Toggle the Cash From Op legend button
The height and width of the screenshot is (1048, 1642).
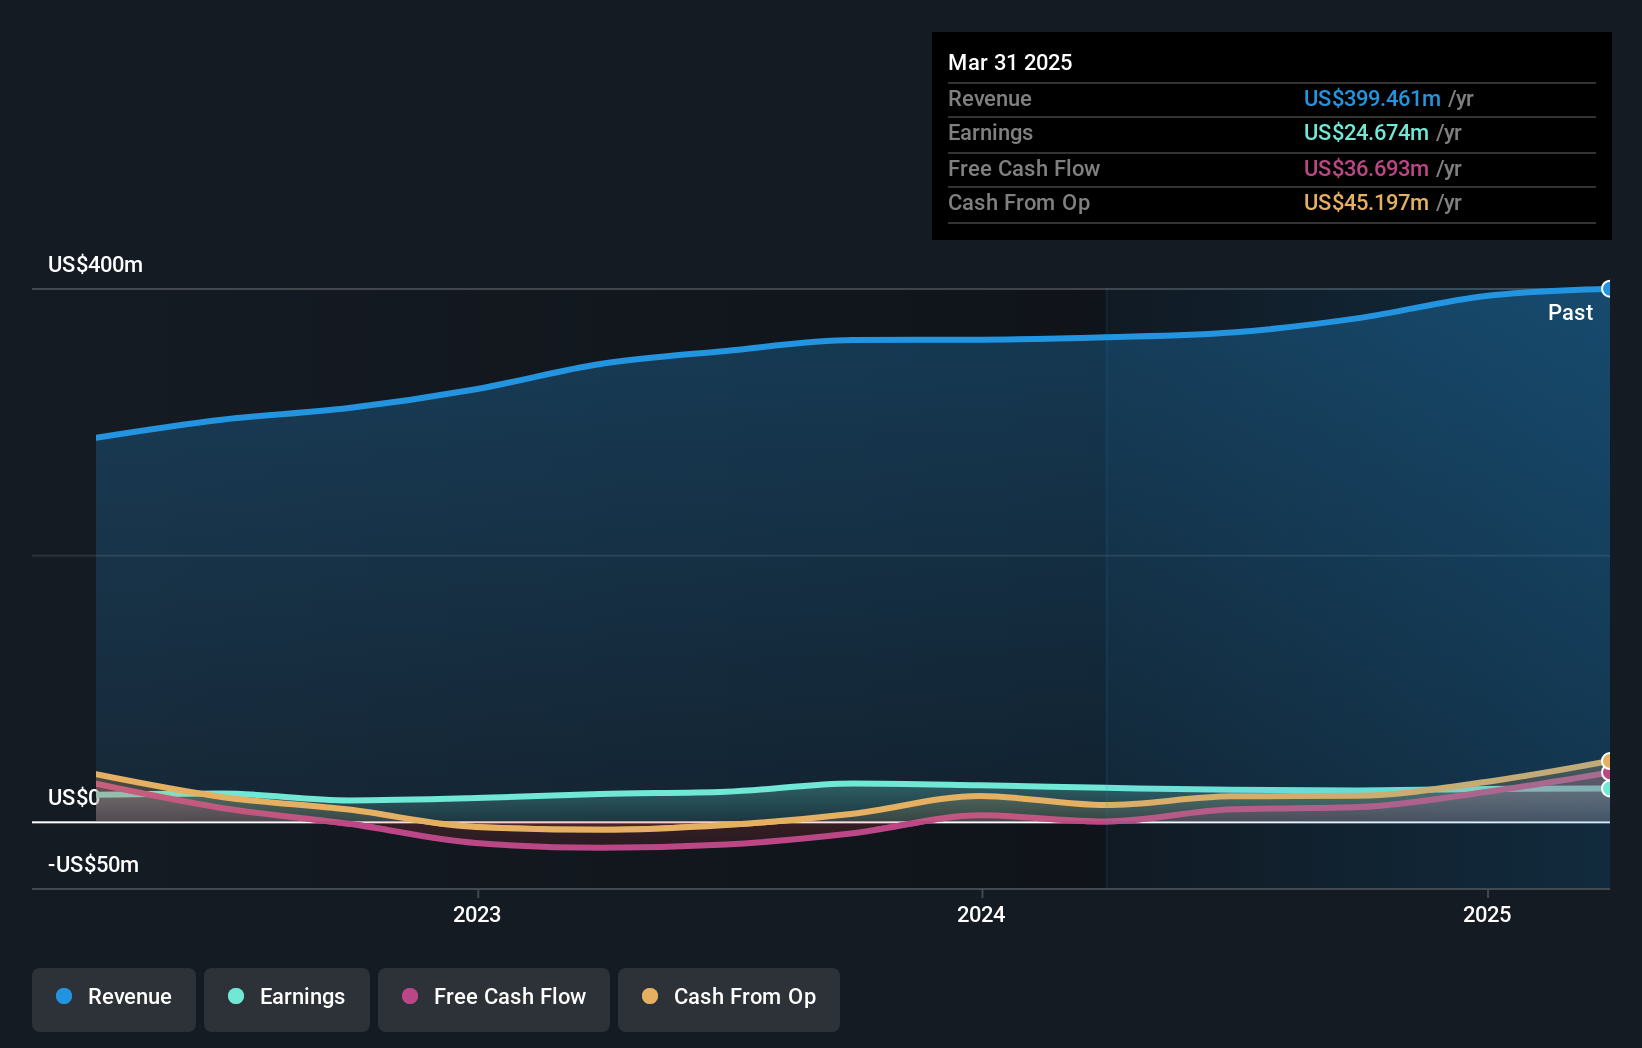click(x=729, y=999)
